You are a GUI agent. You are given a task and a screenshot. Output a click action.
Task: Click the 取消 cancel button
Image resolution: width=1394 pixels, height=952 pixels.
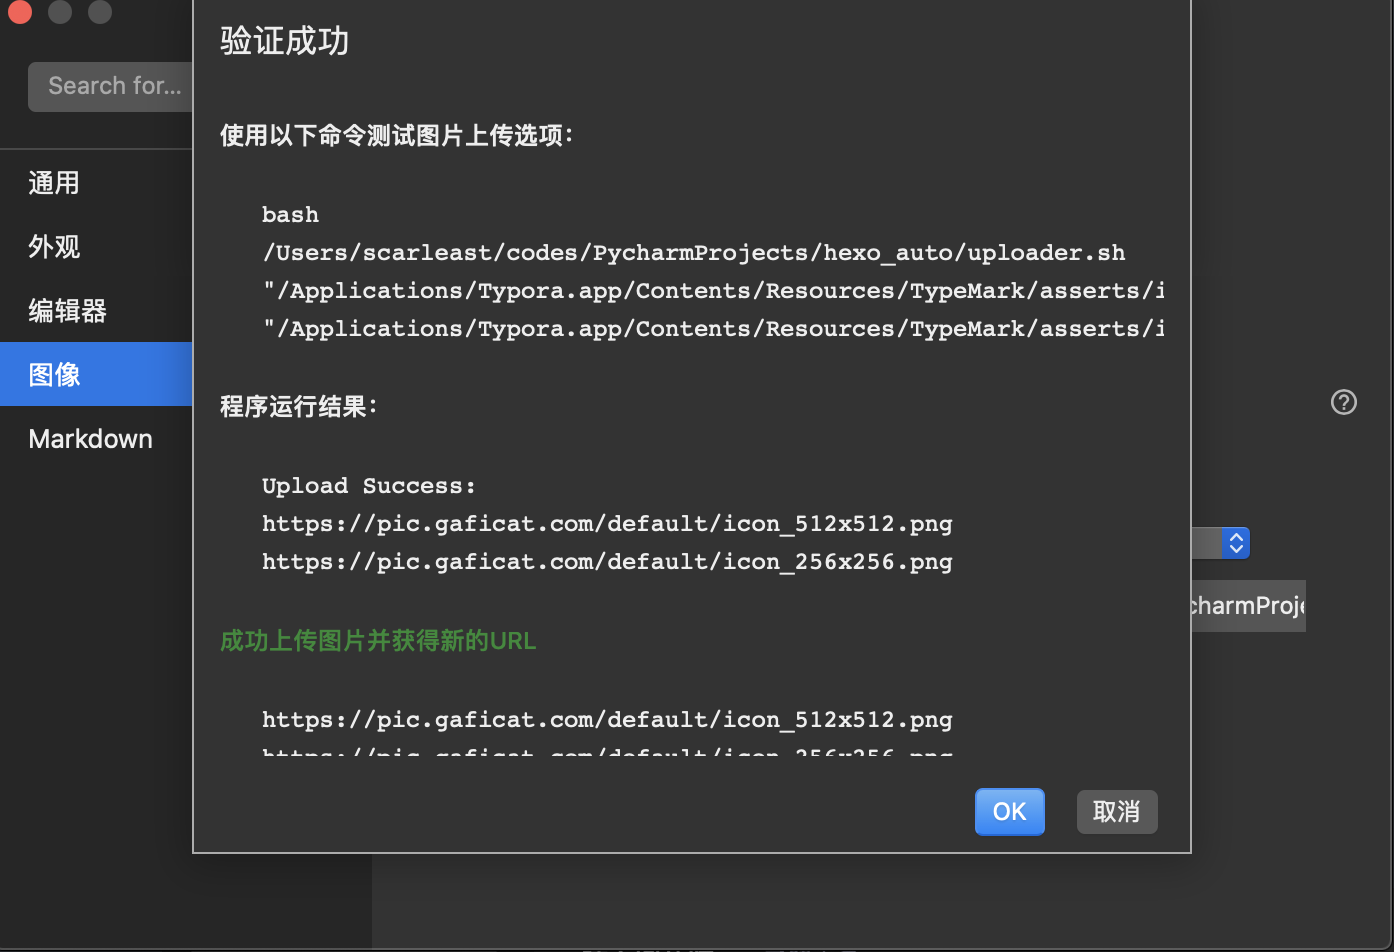coord(1117,811)
